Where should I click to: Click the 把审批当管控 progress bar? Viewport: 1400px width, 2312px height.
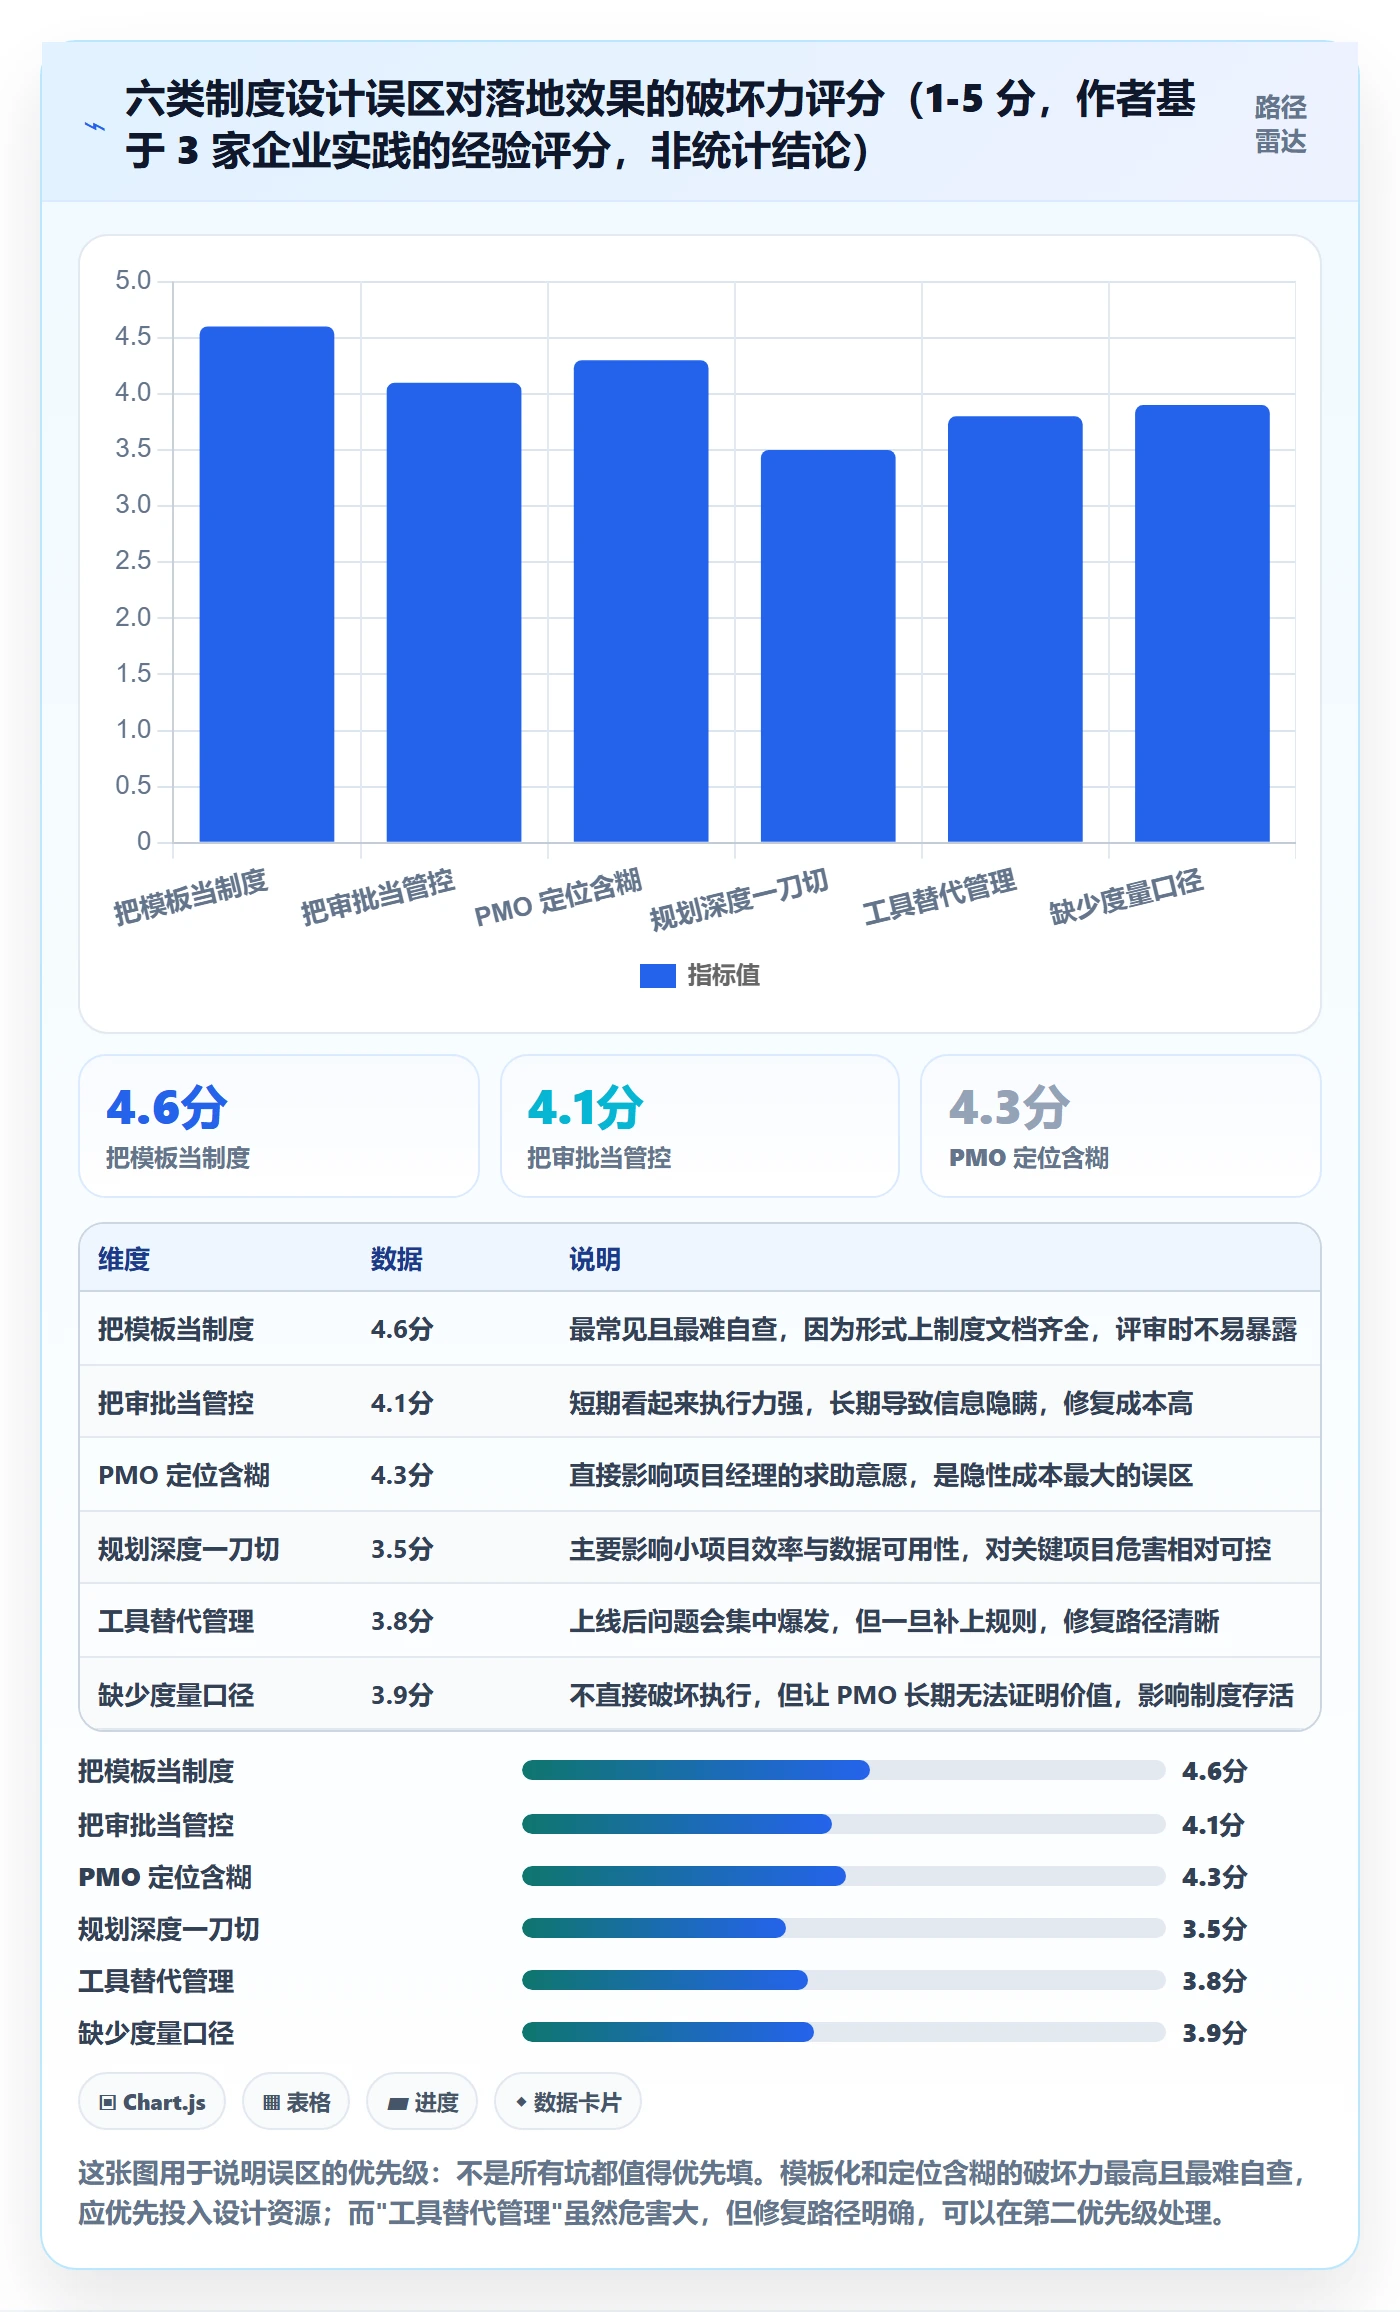tap(843, 1824)
